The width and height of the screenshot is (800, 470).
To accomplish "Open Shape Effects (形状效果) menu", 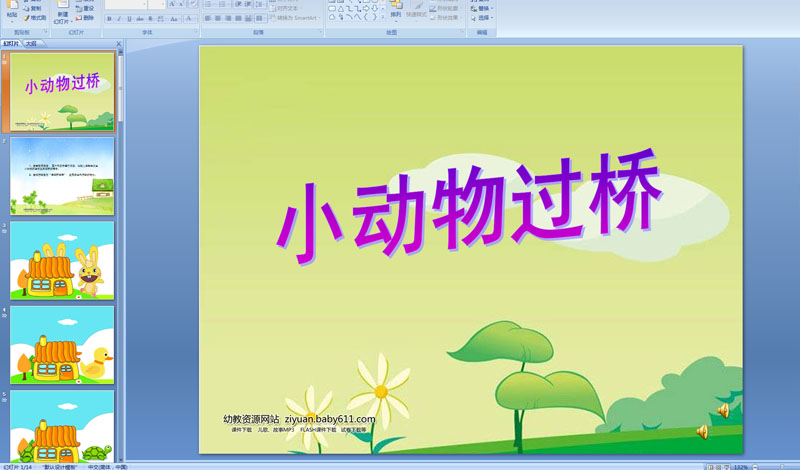I will pos(447,17).
